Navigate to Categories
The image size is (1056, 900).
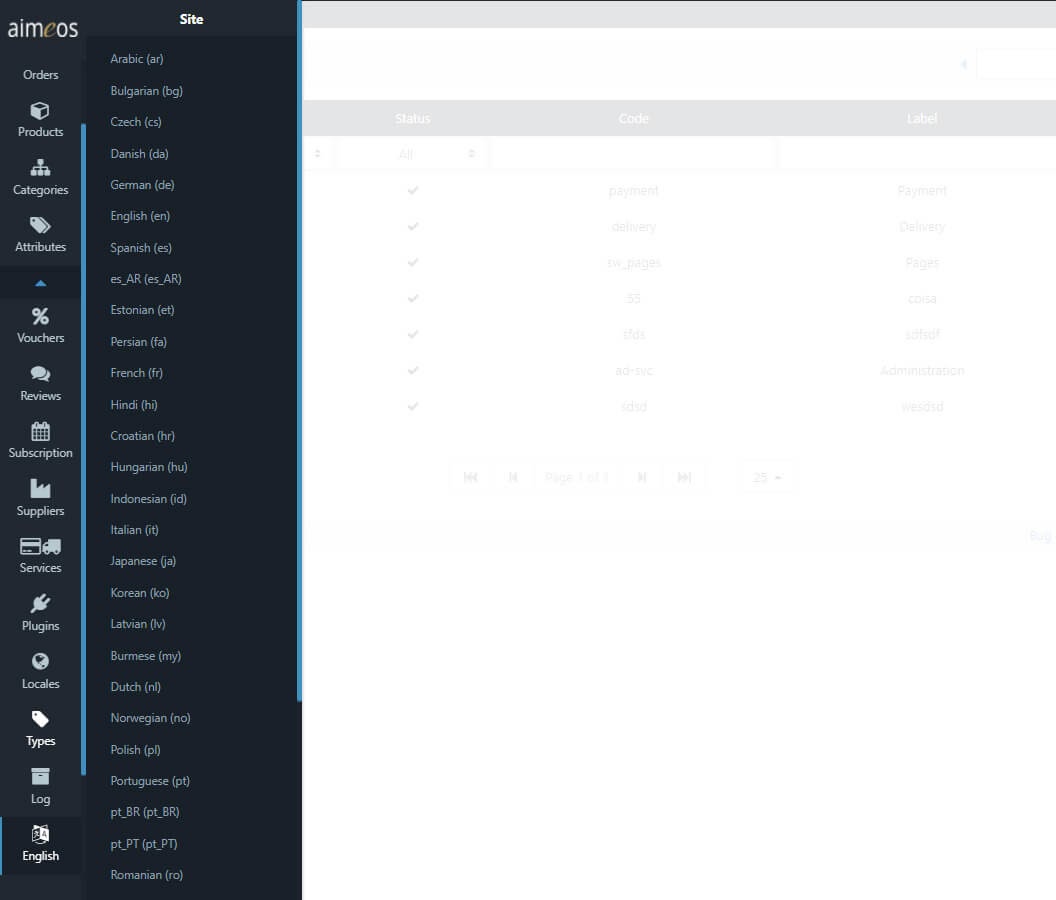[40, 177]
